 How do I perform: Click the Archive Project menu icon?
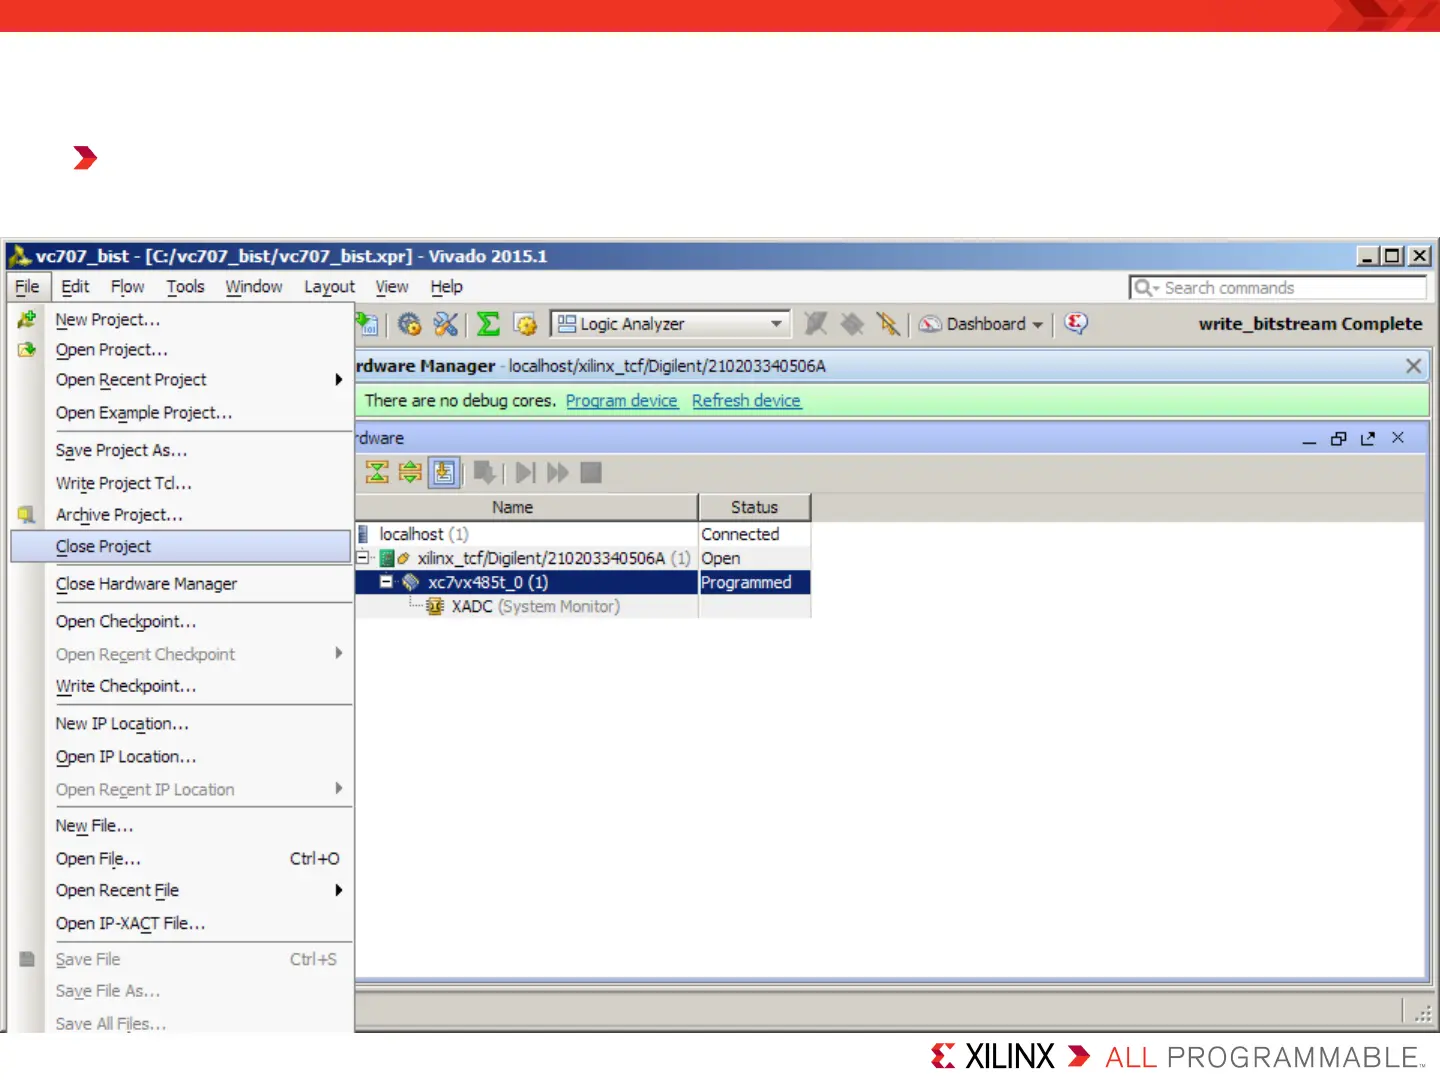coord(27,514)
